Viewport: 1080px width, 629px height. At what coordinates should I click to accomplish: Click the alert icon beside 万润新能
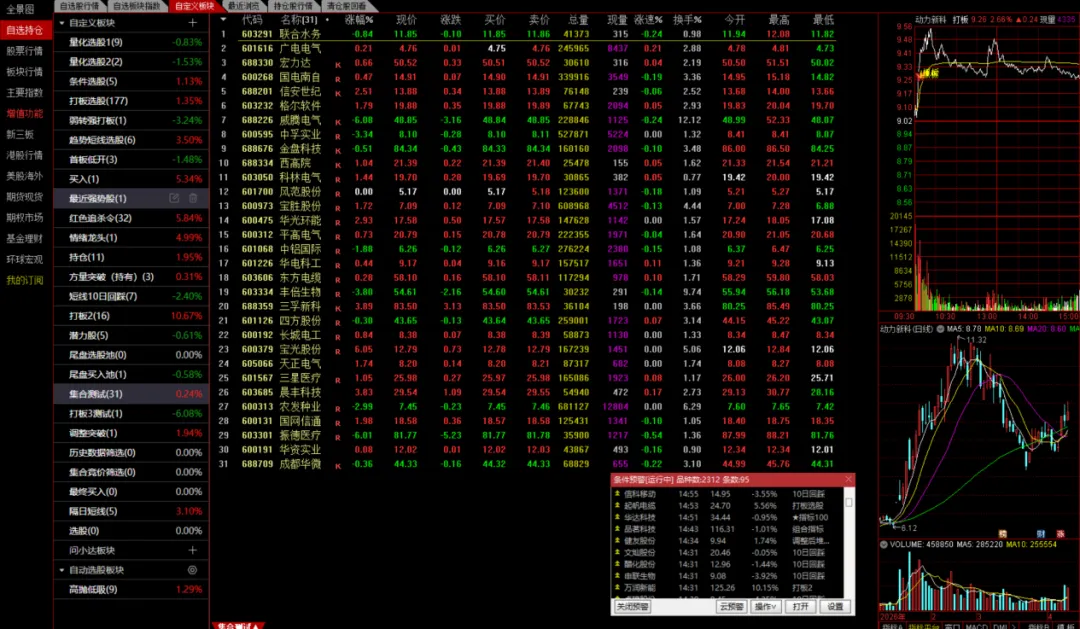(617, 587)
